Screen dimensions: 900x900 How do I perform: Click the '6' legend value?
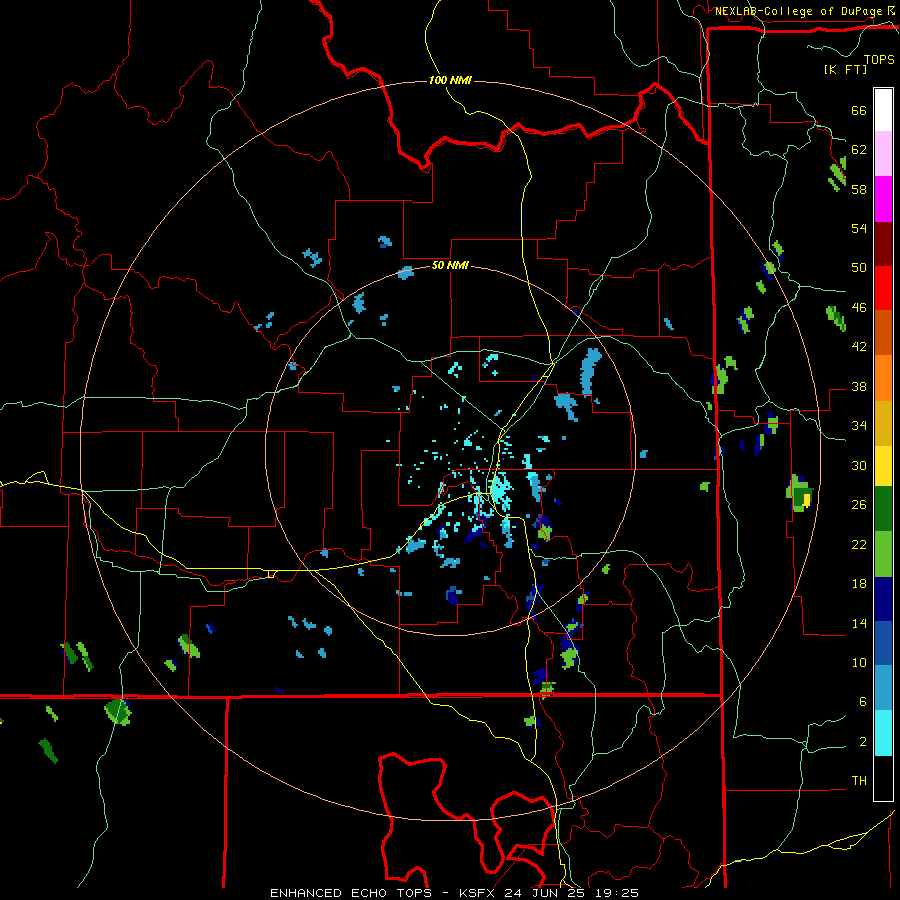click(x=863, y=702)
